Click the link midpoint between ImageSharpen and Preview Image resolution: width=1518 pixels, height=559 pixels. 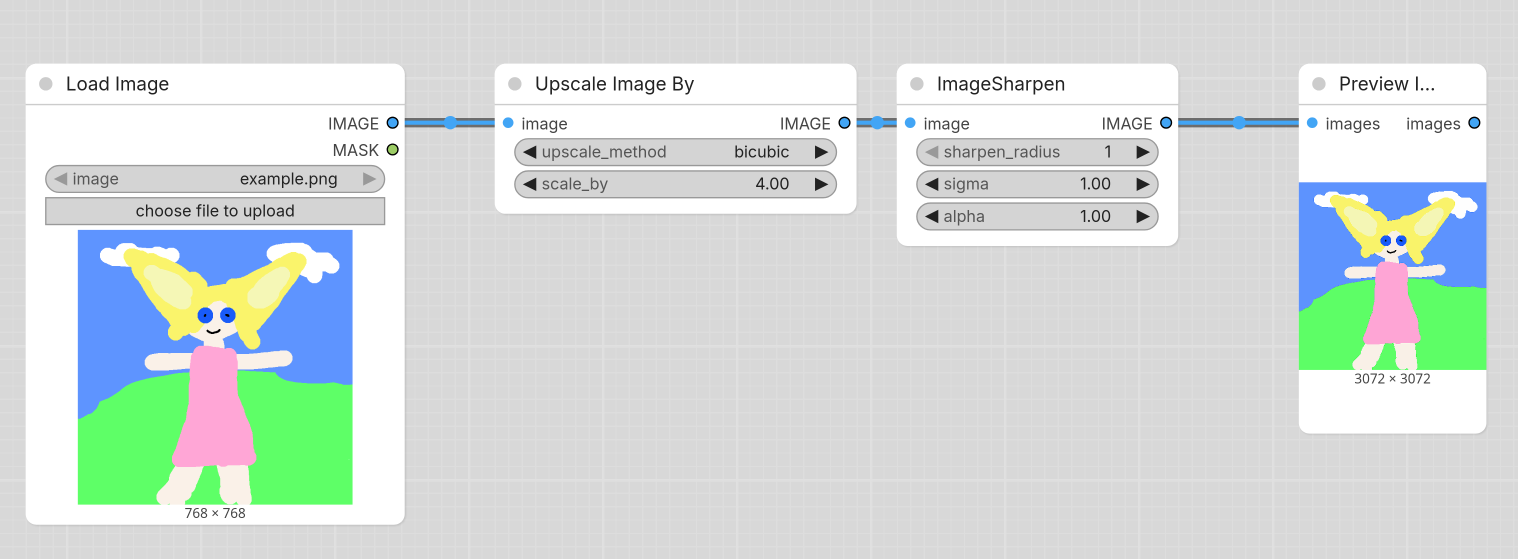(1239, 123)
